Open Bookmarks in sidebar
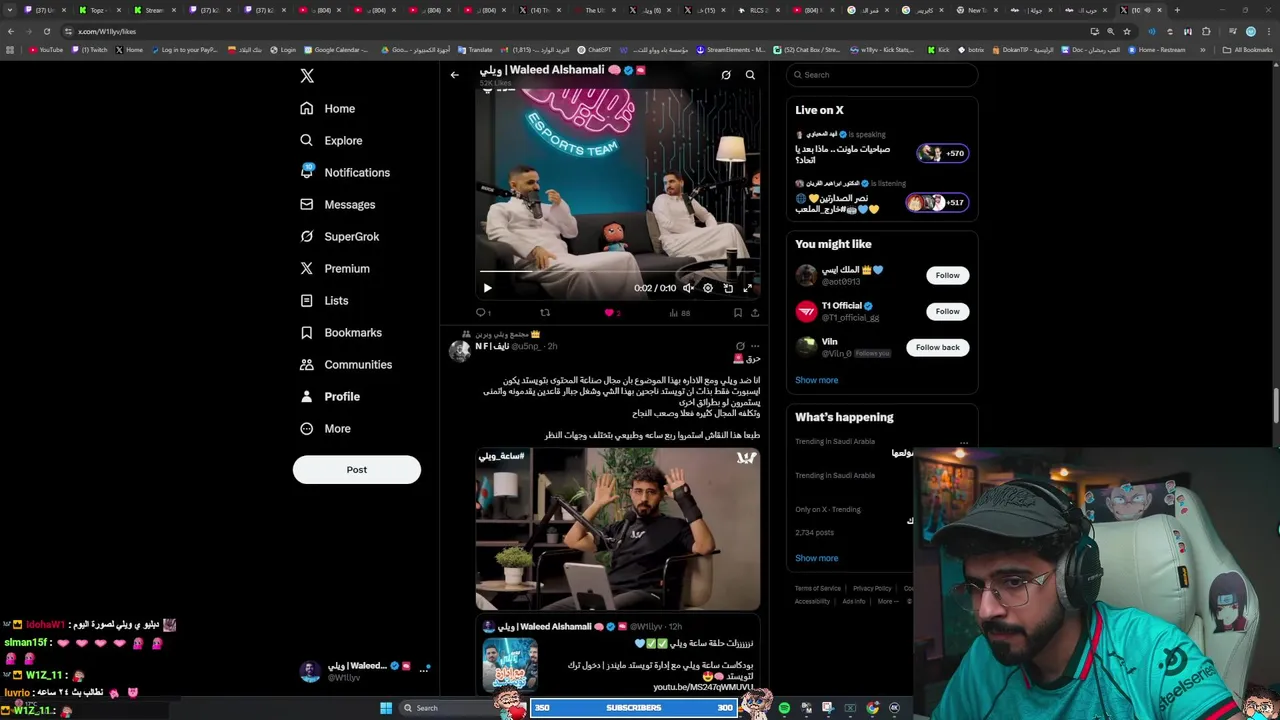1280x720 pixels. click(x=341, y=332)
